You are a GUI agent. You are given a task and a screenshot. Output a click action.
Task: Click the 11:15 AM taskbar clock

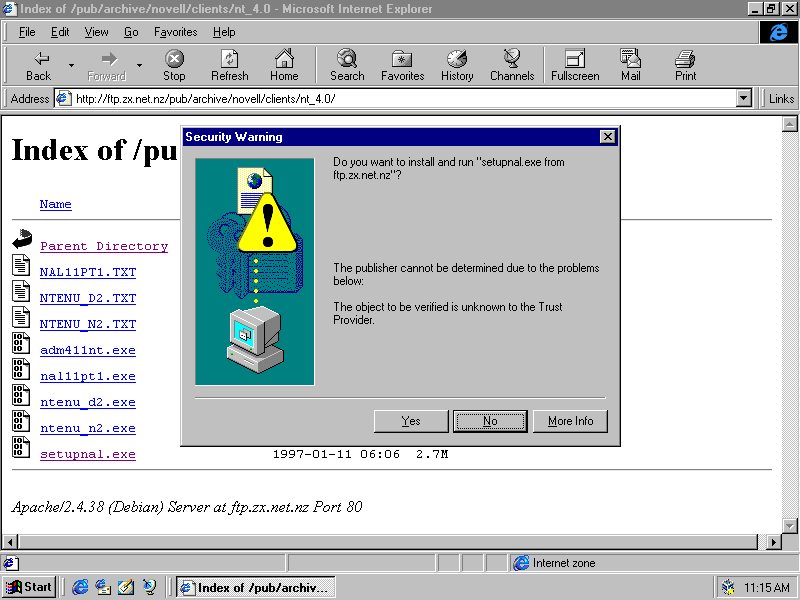coord(766,588)
